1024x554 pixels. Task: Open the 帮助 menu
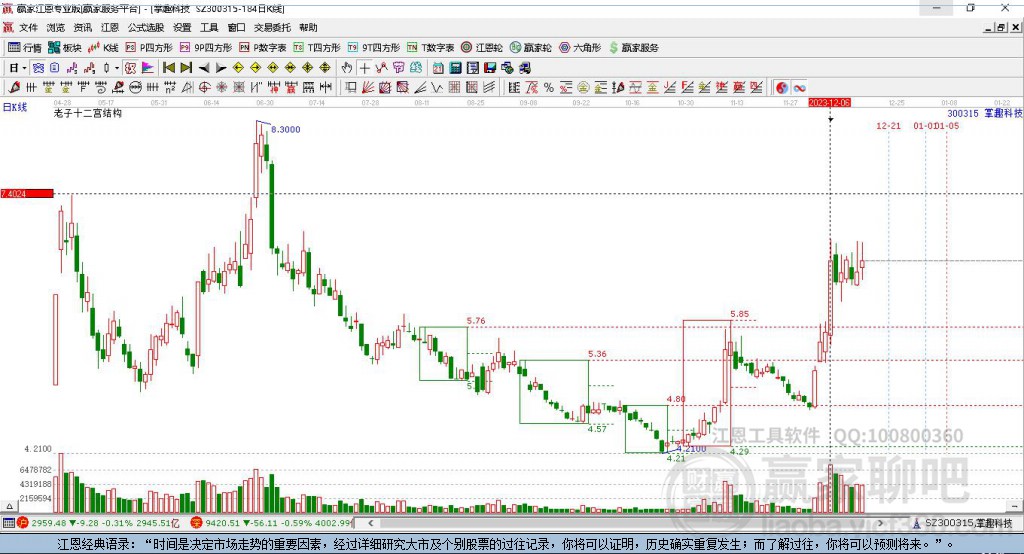click(308, 27)
